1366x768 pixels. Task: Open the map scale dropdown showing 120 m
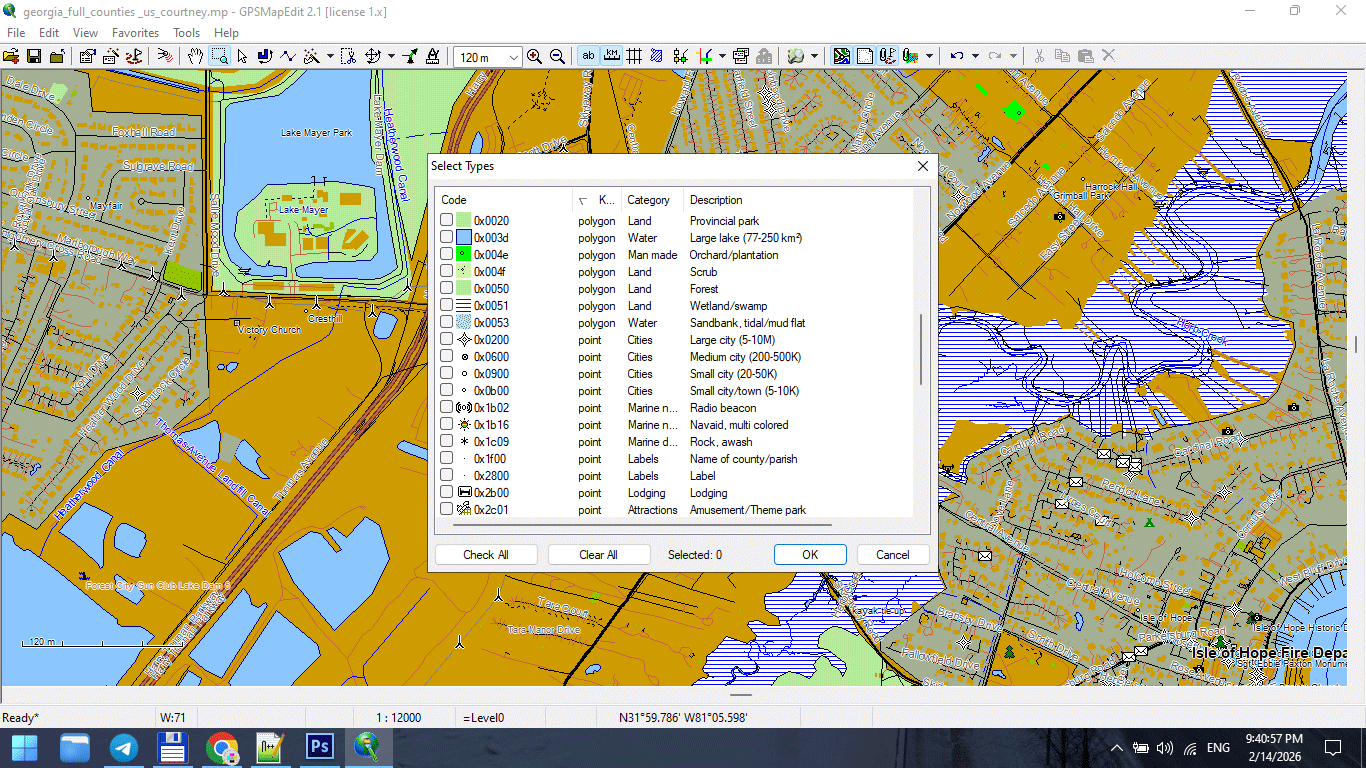(x=513, y=56)
